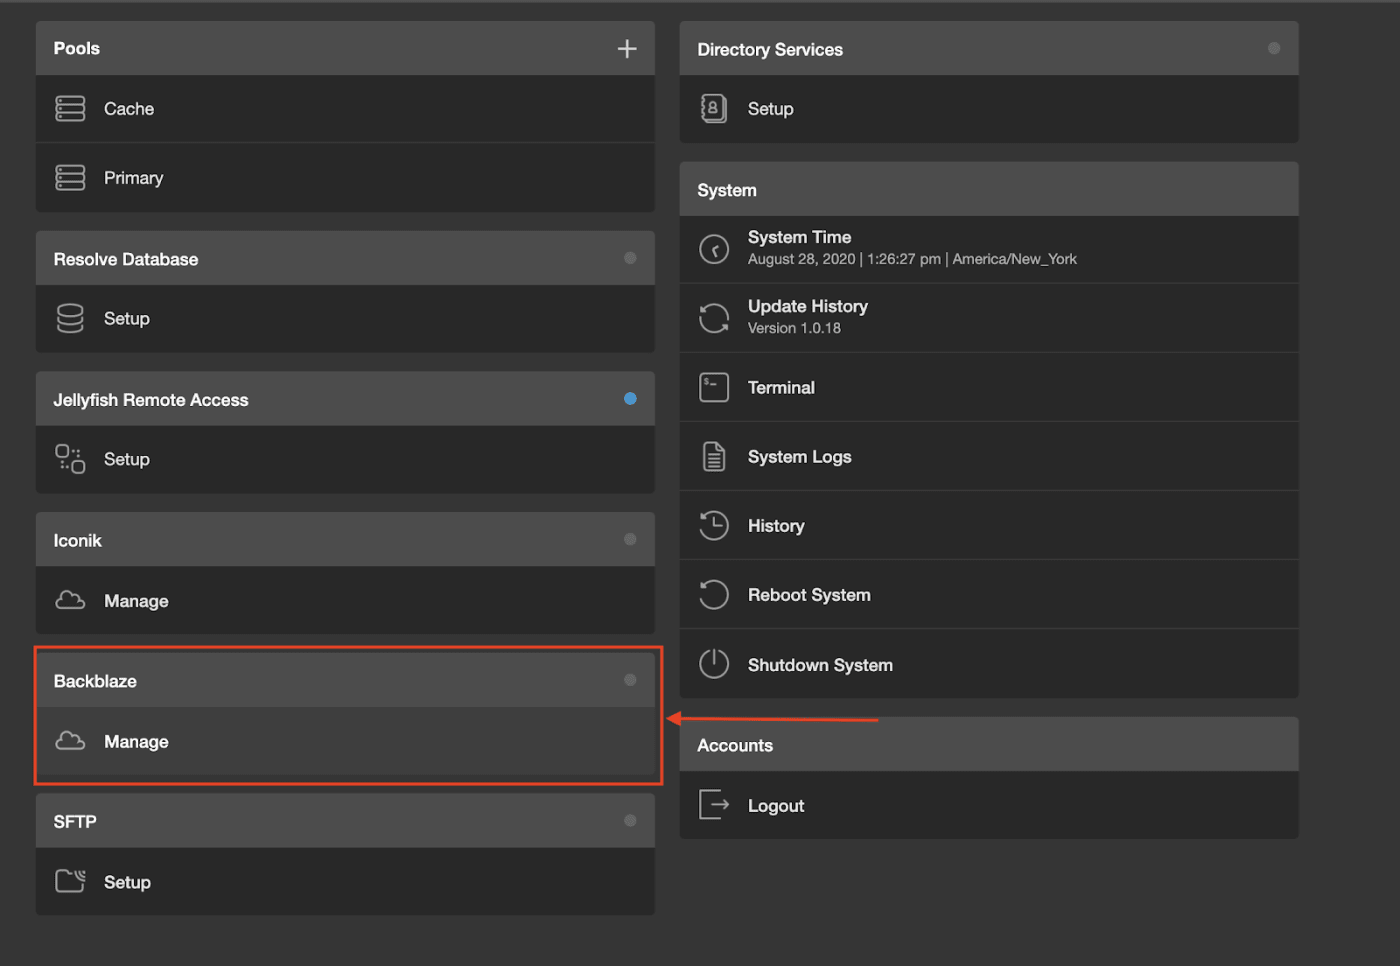Click Logout under Accounts
The height and width of the screenshot is (966, 1400).
(x=776, y=805)
